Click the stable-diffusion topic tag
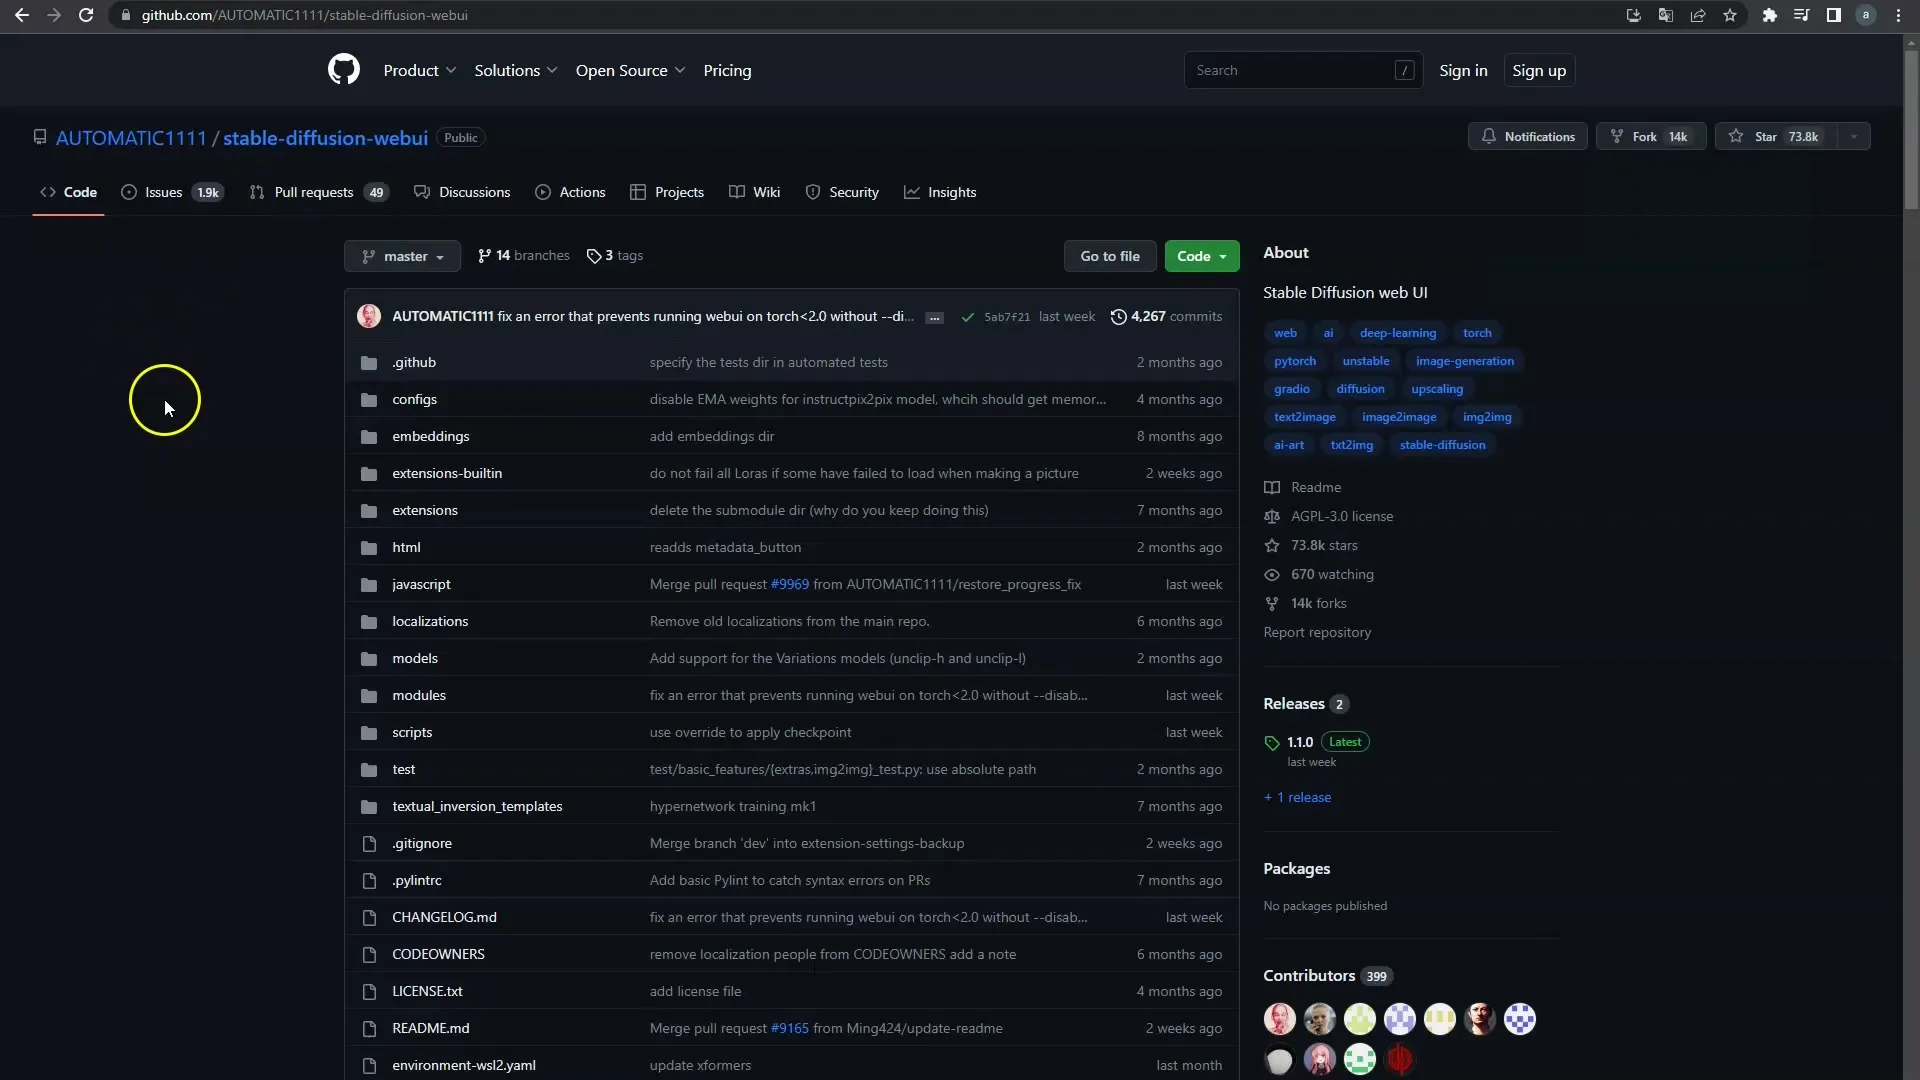This screenshot has width=1920, height=1080. (x=1442, y=445)
